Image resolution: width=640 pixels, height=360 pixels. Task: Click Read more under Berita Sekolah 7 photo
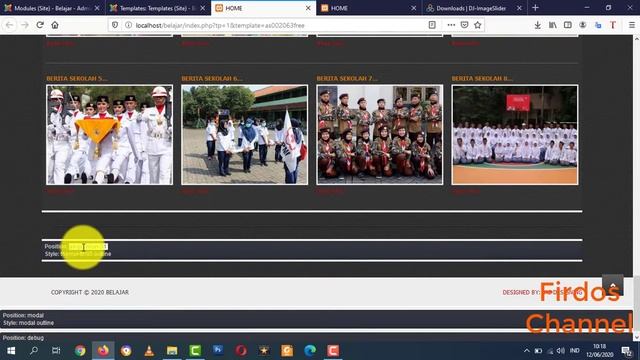tap(330, 191)
